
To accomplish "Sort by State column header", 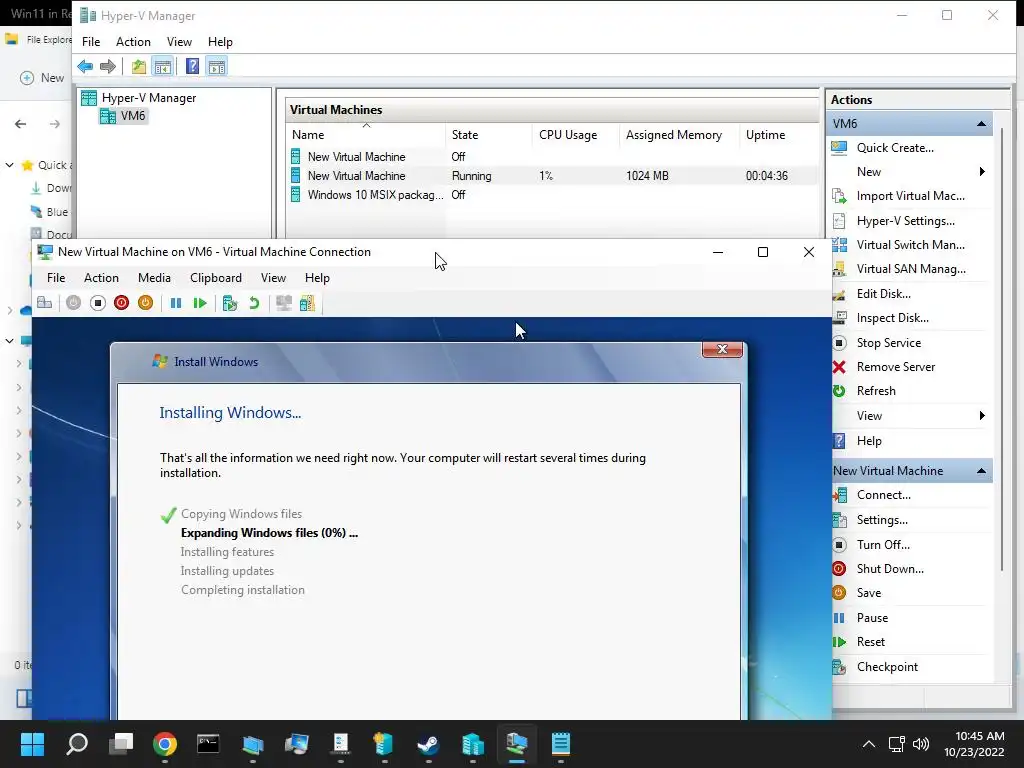I will [x=489, y=135].
